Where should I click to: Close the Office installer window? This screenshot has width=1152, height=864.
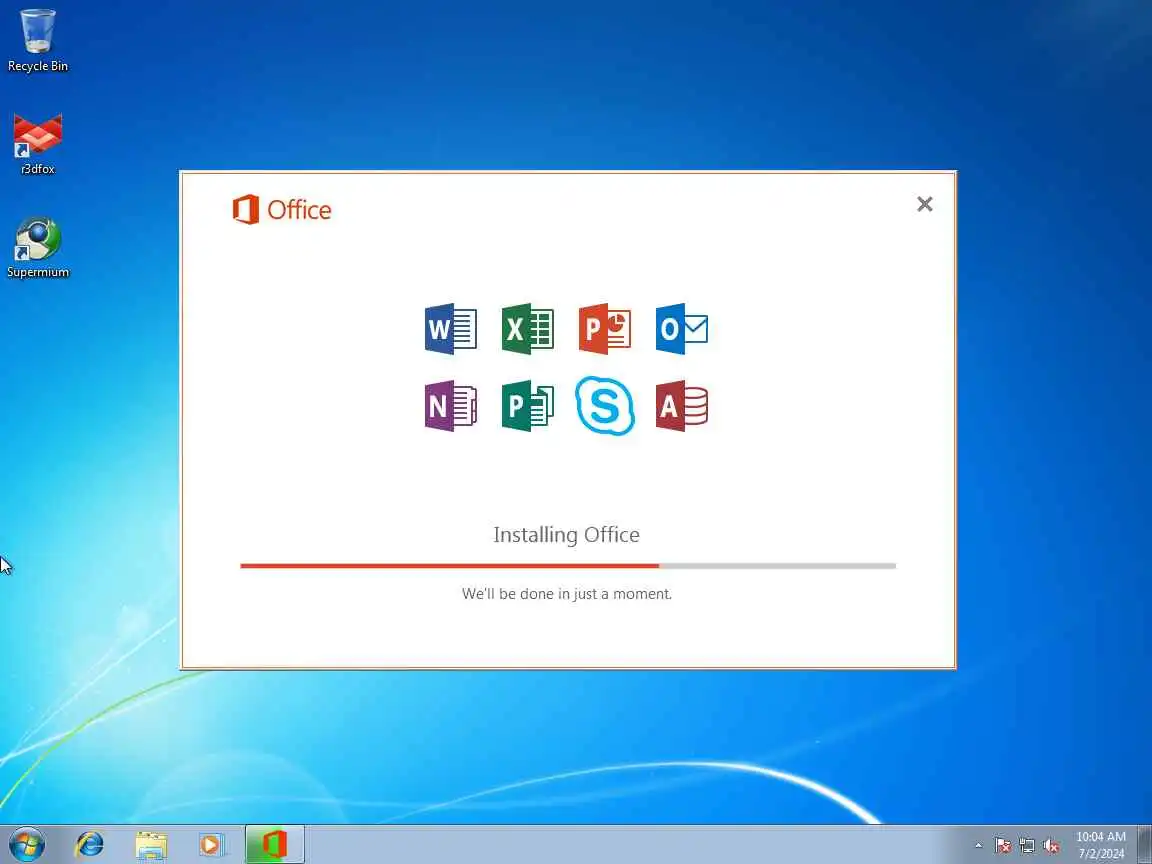[x=924, y=204]
